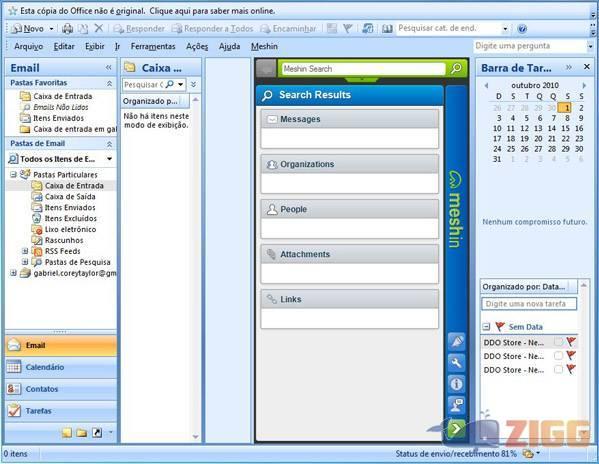Expand Pastas de Pesquisa folder
This screenshot has width=599, height=464.
tap(25, 262)
